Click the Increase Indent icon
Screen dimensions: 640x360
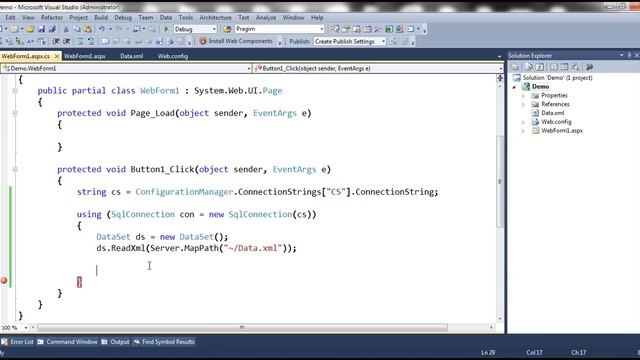coord(67,41)
